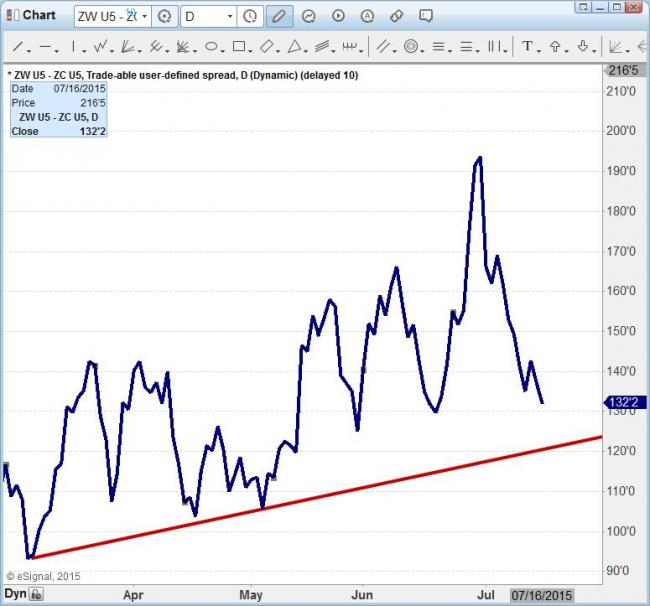Select the fan tool after down arrow
Image resolution: width=650 pixels, height=606 pixels.
pos(615,46)
